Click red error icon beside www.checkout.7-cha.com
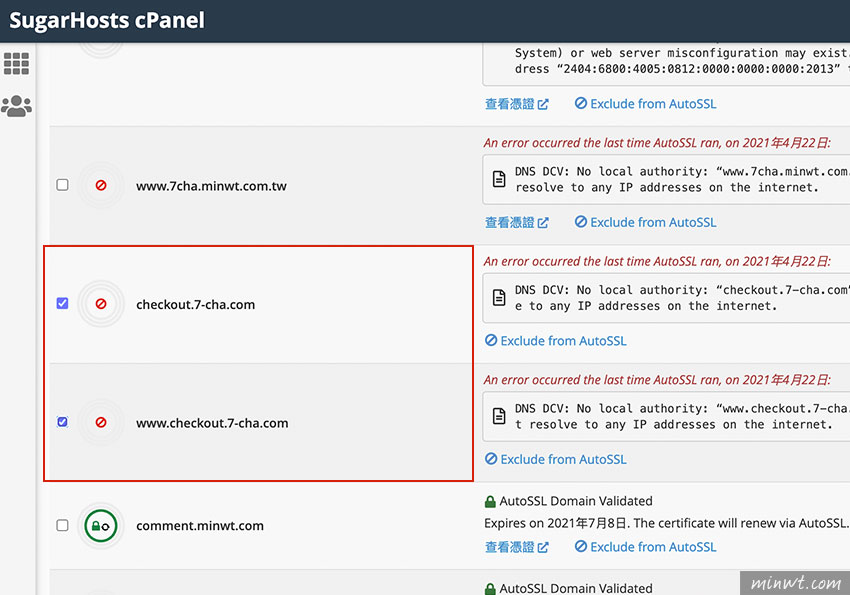850x595 pixels. pyautogui.click(x=101, y=422)
